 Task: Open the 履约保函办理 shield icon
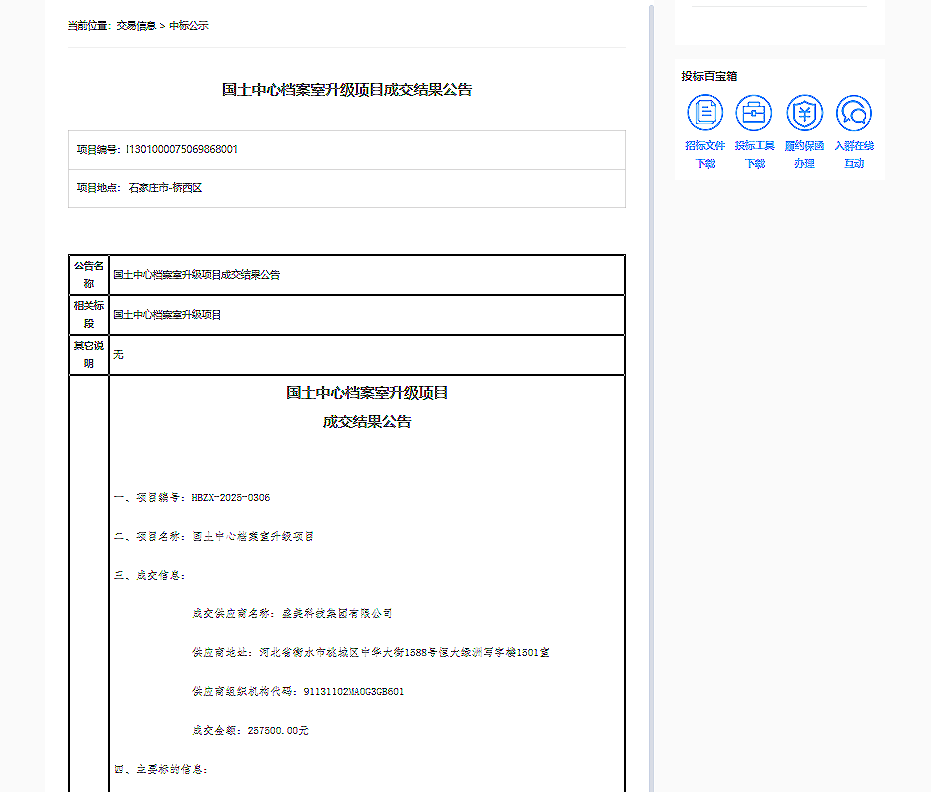(804, 113)
